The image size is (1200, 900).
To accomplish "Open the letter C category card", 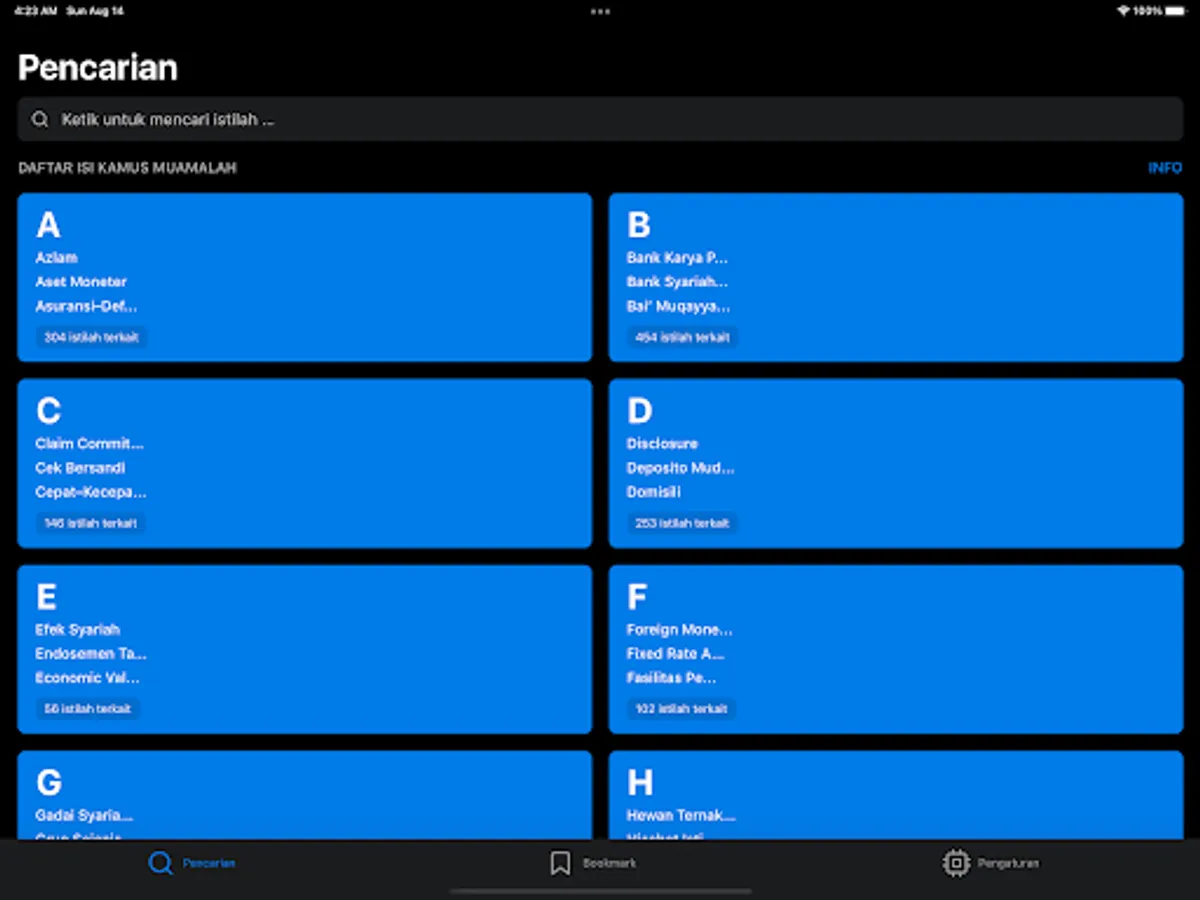I will tap(305, 463).
